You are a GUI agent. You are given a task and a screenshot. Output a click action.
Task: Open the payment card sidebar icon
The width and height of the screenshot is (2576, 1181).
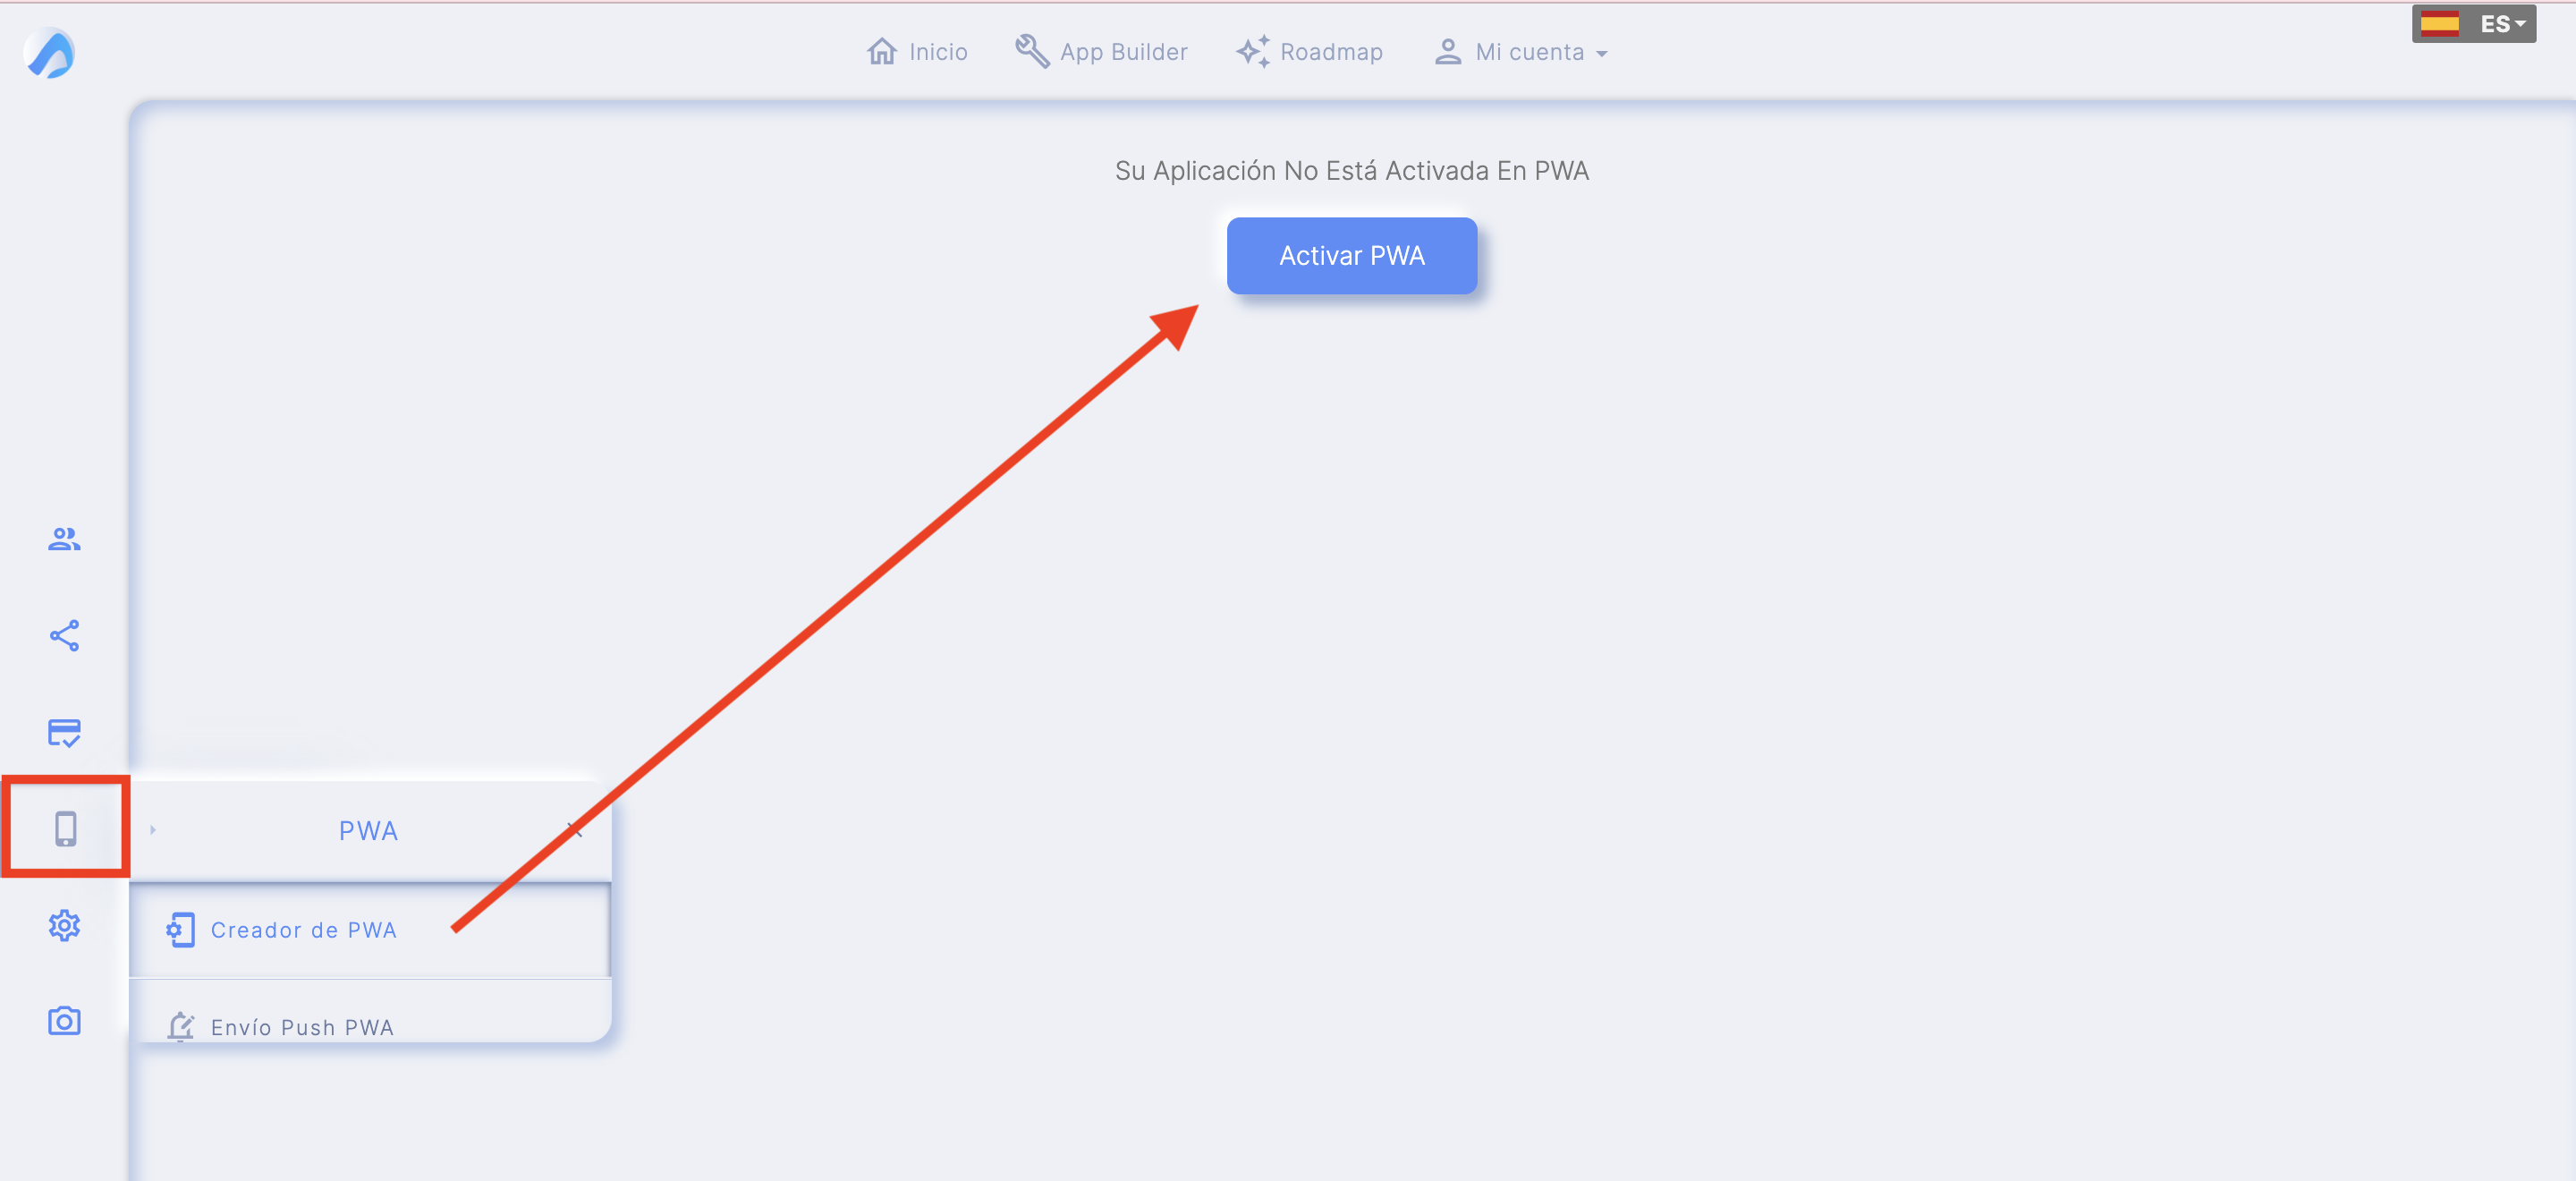(x=64, y=733)
